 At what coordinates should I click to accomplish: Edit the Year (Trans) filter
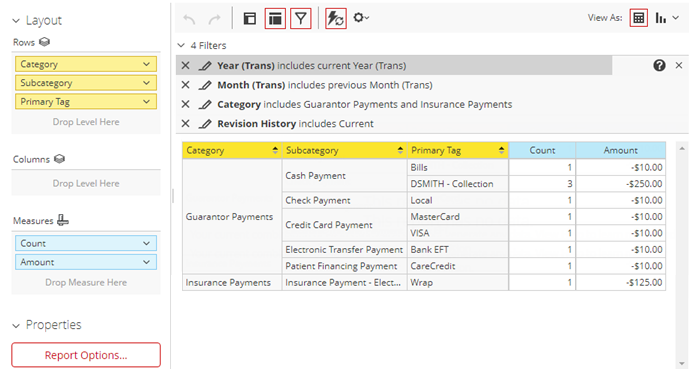[x=205, y=65]
